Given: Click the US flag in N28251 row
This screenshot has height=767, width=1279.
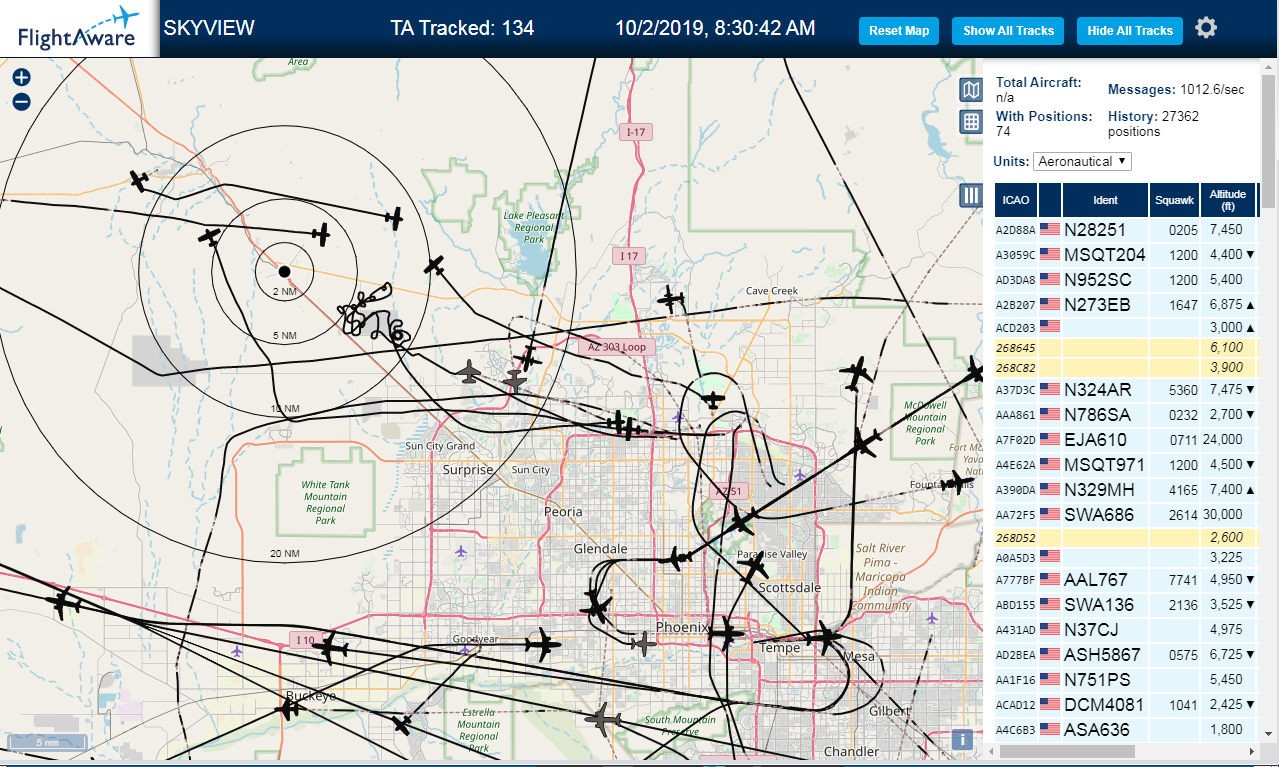Looking at the screenshot, I should (1050, 229).
